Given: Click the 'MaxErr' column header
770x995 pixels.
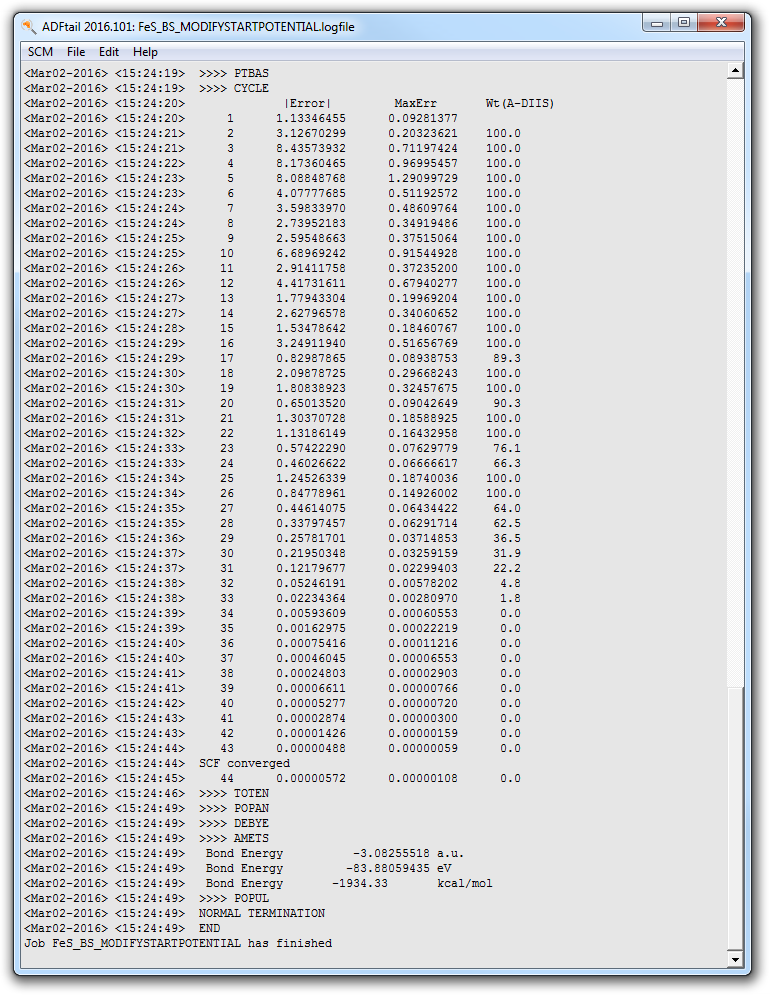Looking at the screenshot, I should [415, 103].
